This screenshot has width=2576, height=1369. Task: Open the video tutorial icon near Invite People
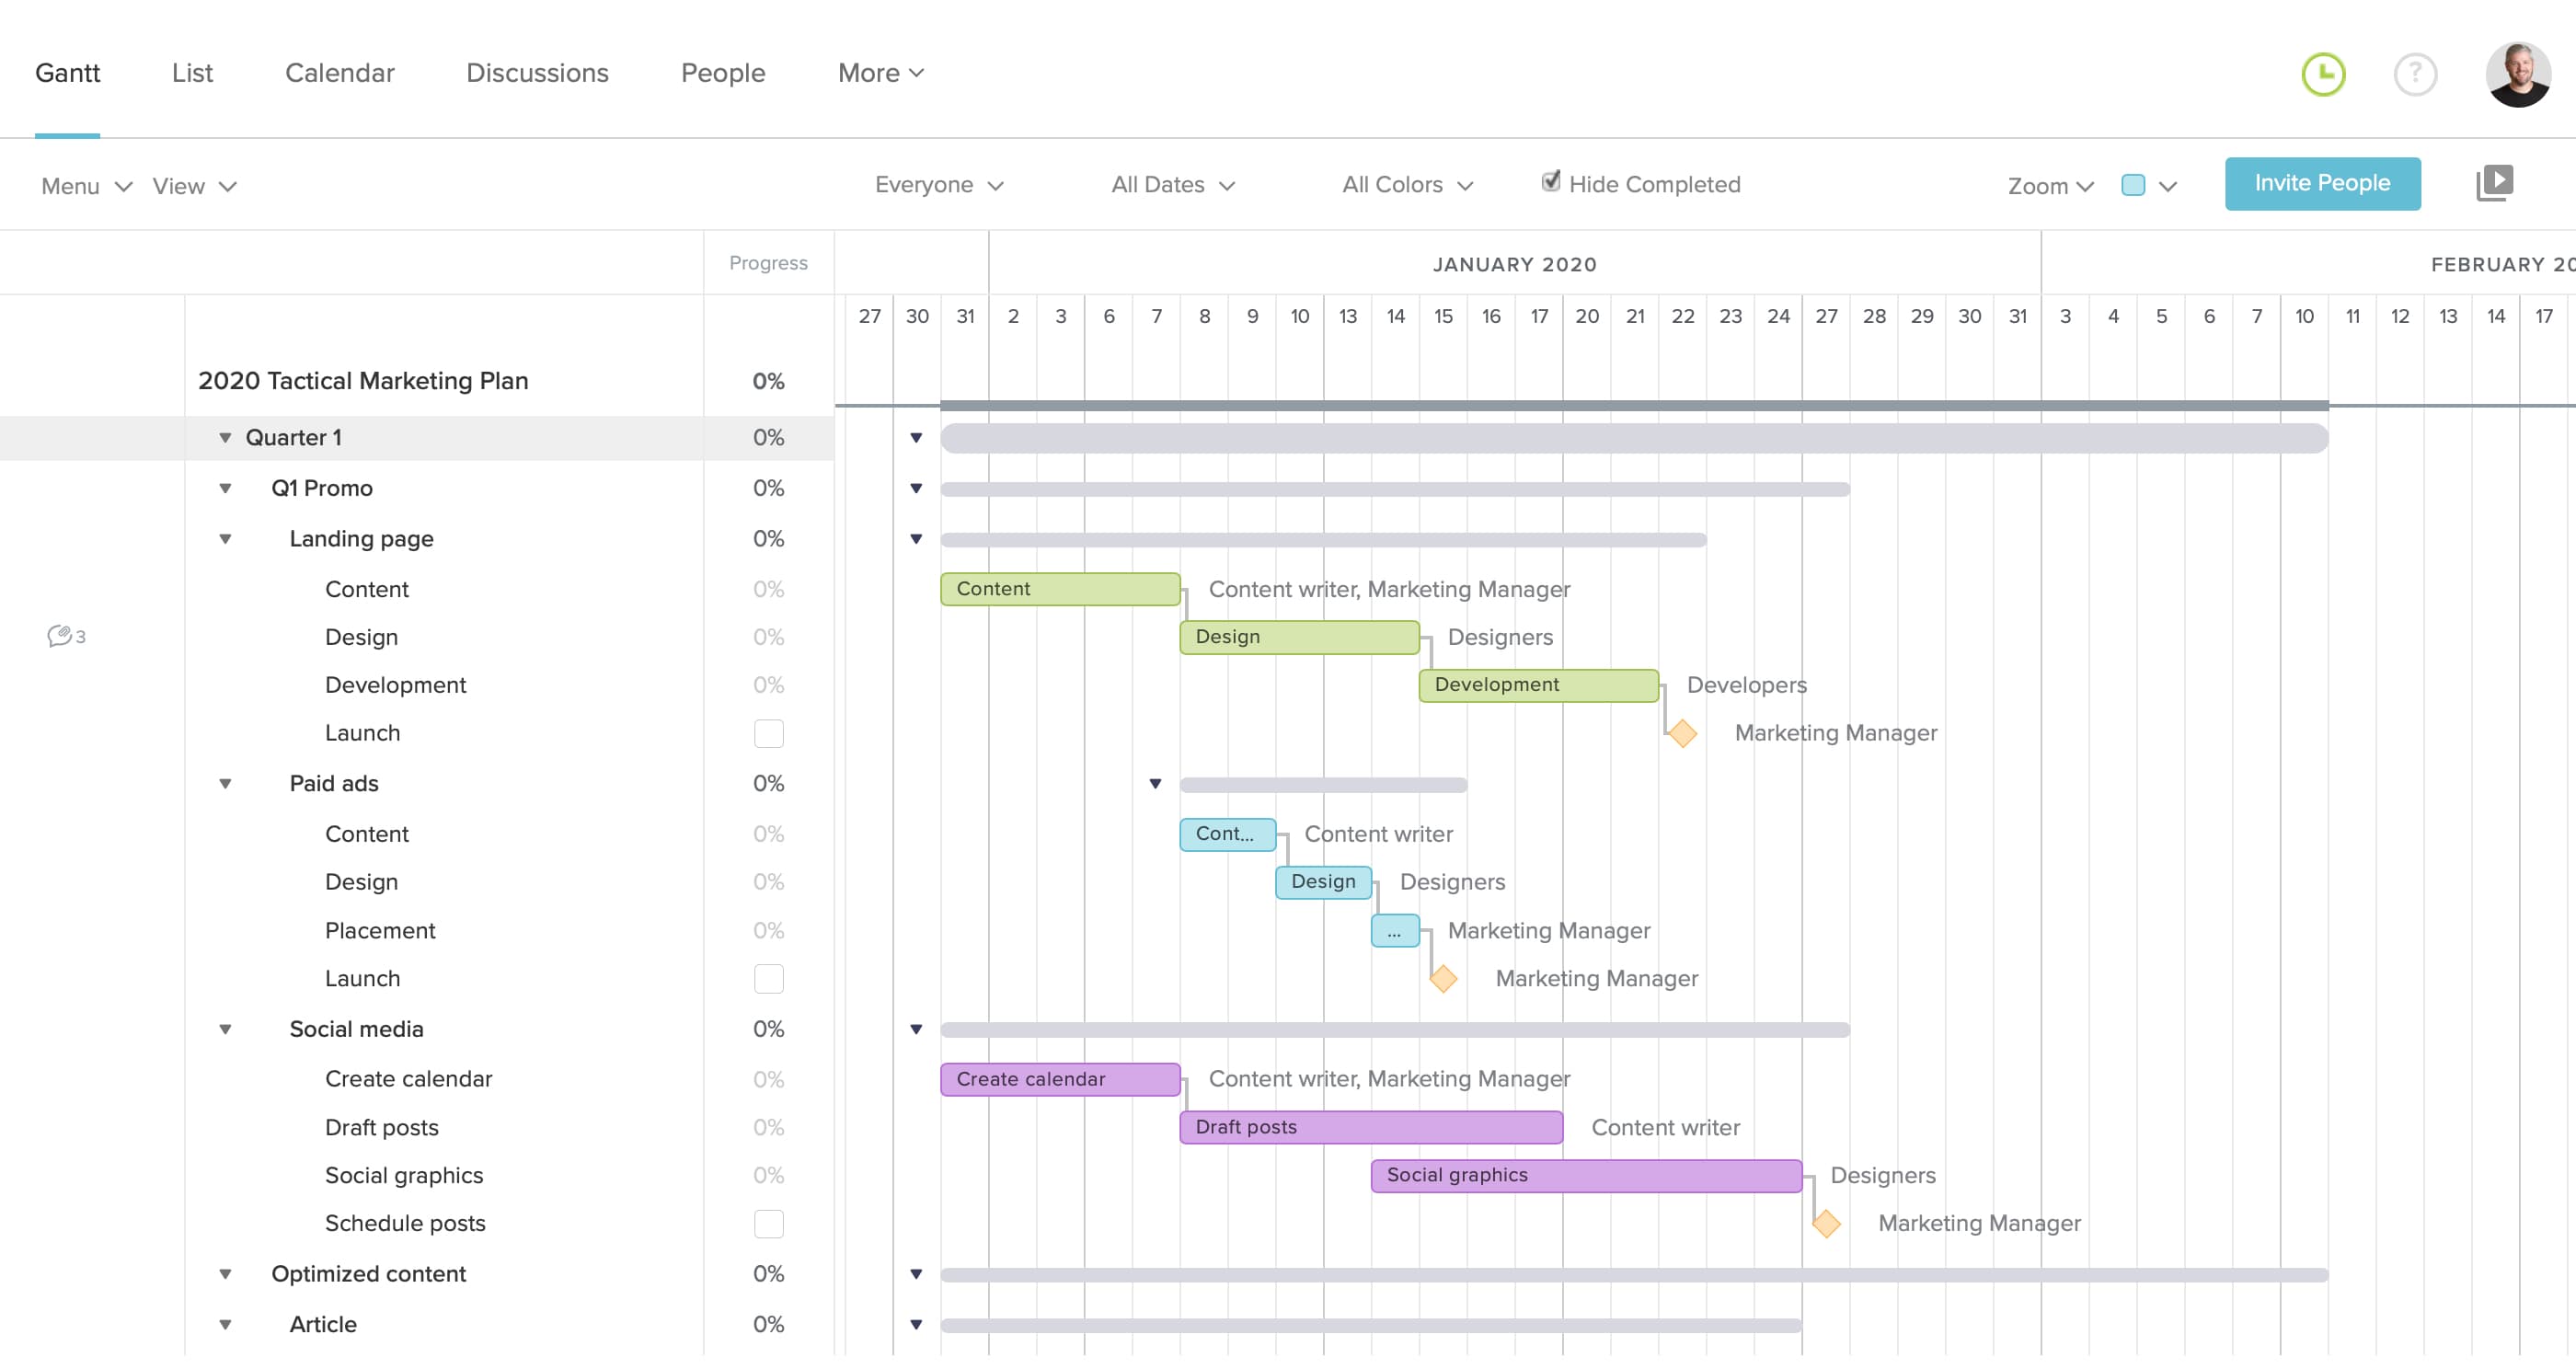pyautogui.click(x=2496, y=181)
